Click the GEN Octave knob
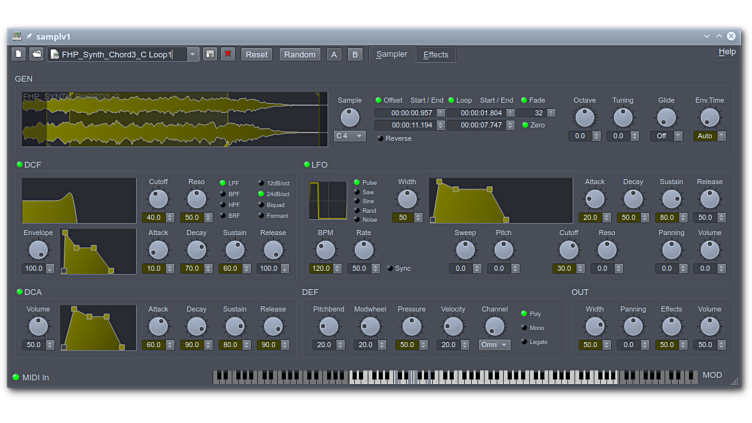Image resolution: width=752 pixels, height=423 pixels. [584, 118]
